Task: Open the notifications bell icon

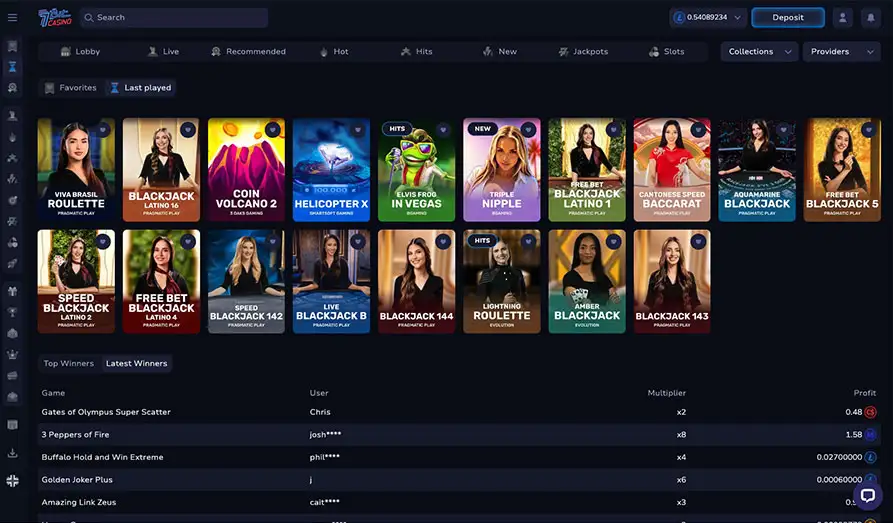Action: tap(871, 18)
